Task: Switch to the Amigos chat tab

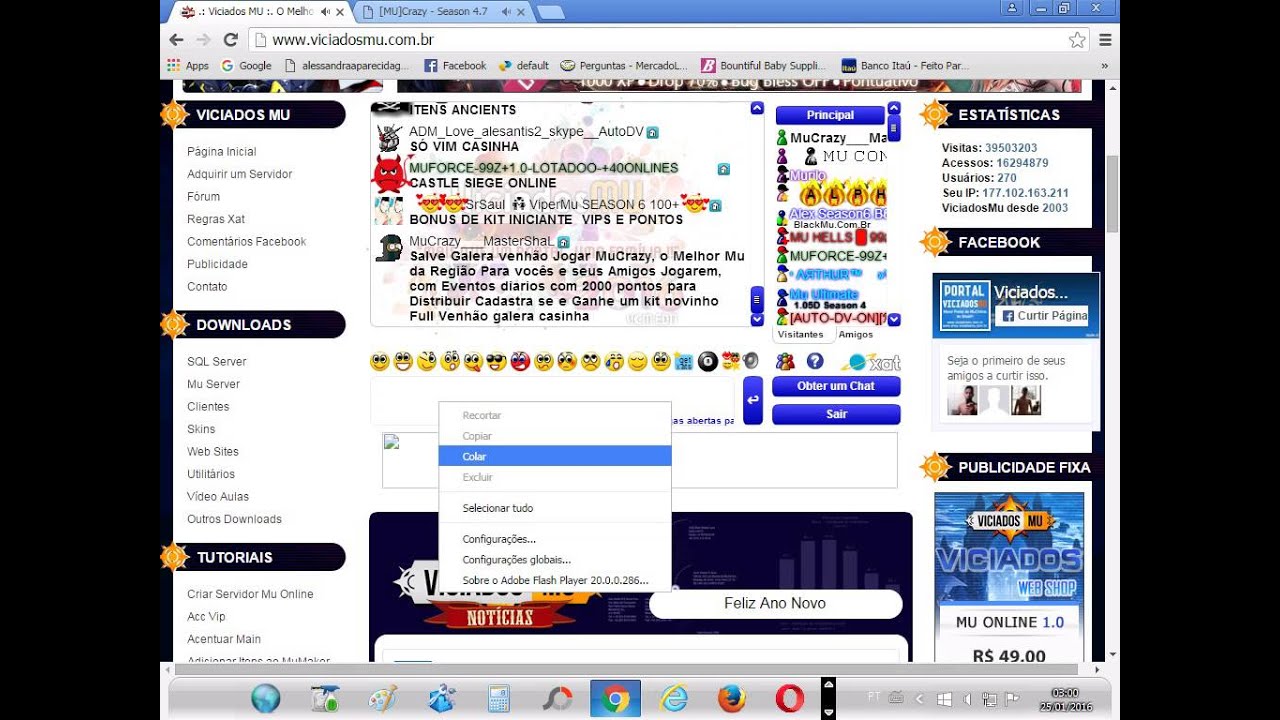Action: pos(856,335)
